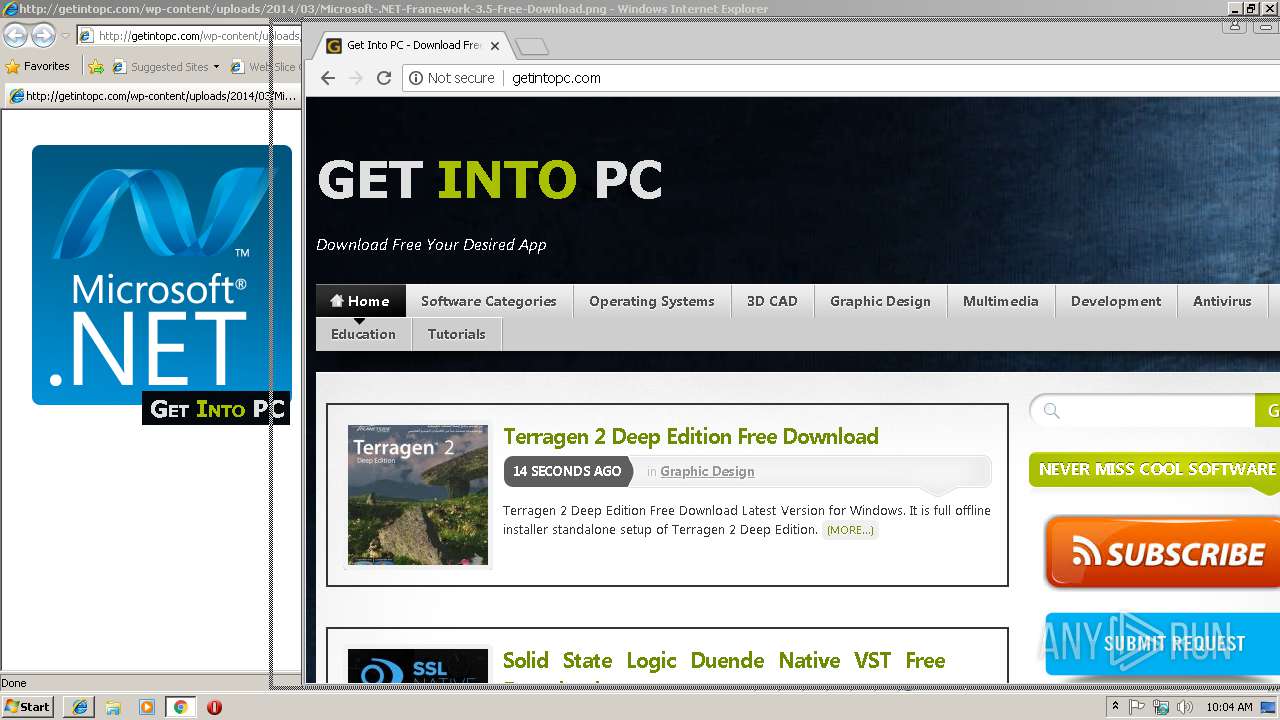Switch to Chrome taskbar icon

(180, 707)
